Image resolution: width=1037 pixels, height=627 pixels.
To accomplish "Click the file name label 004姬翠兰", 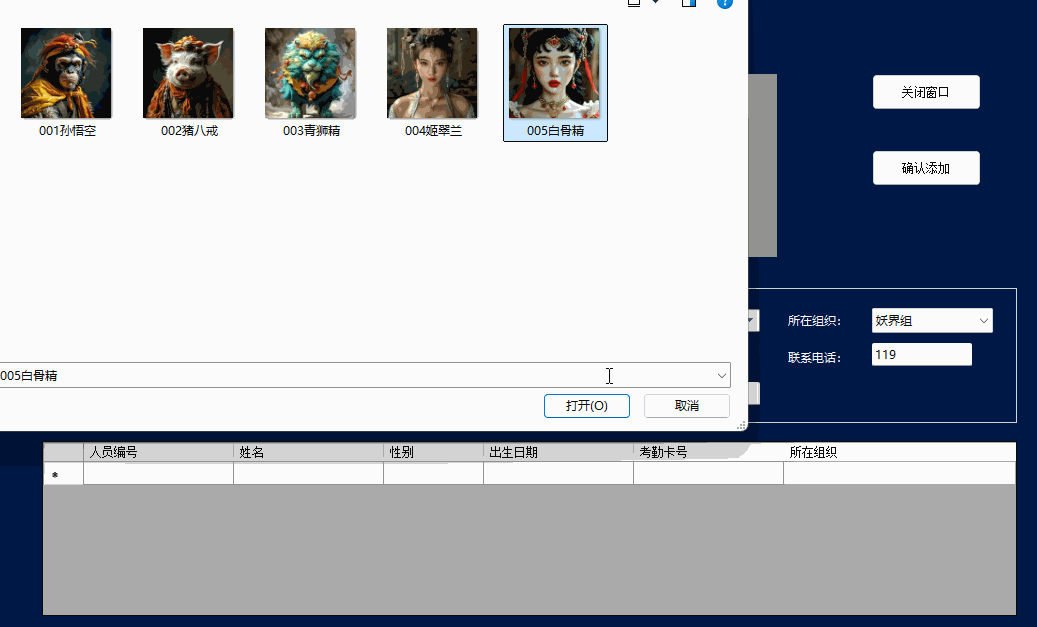I will coord(433,131).
